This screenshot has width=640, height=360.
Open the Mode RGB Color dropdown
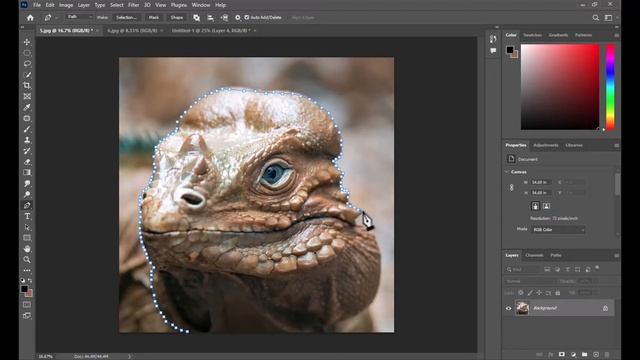pyautogui.click(x=558, y=230)
